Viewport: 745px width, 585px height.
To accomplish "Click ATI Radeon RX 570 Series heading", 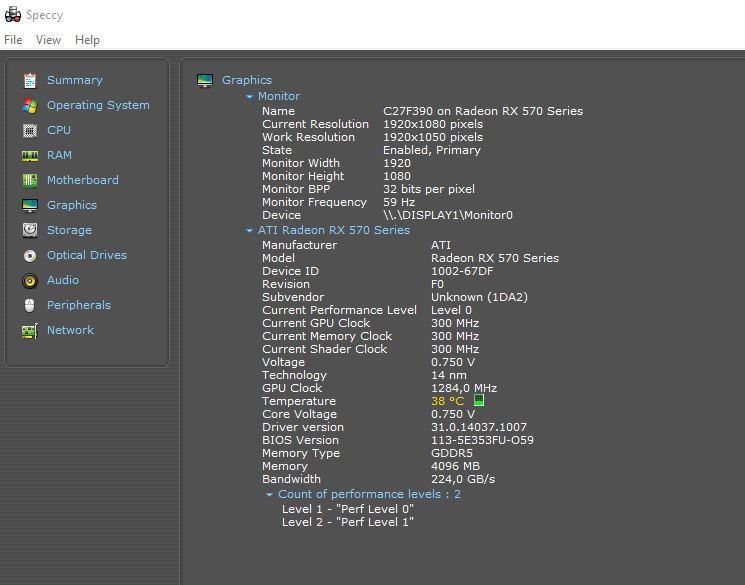I will (x=334, y=230).
